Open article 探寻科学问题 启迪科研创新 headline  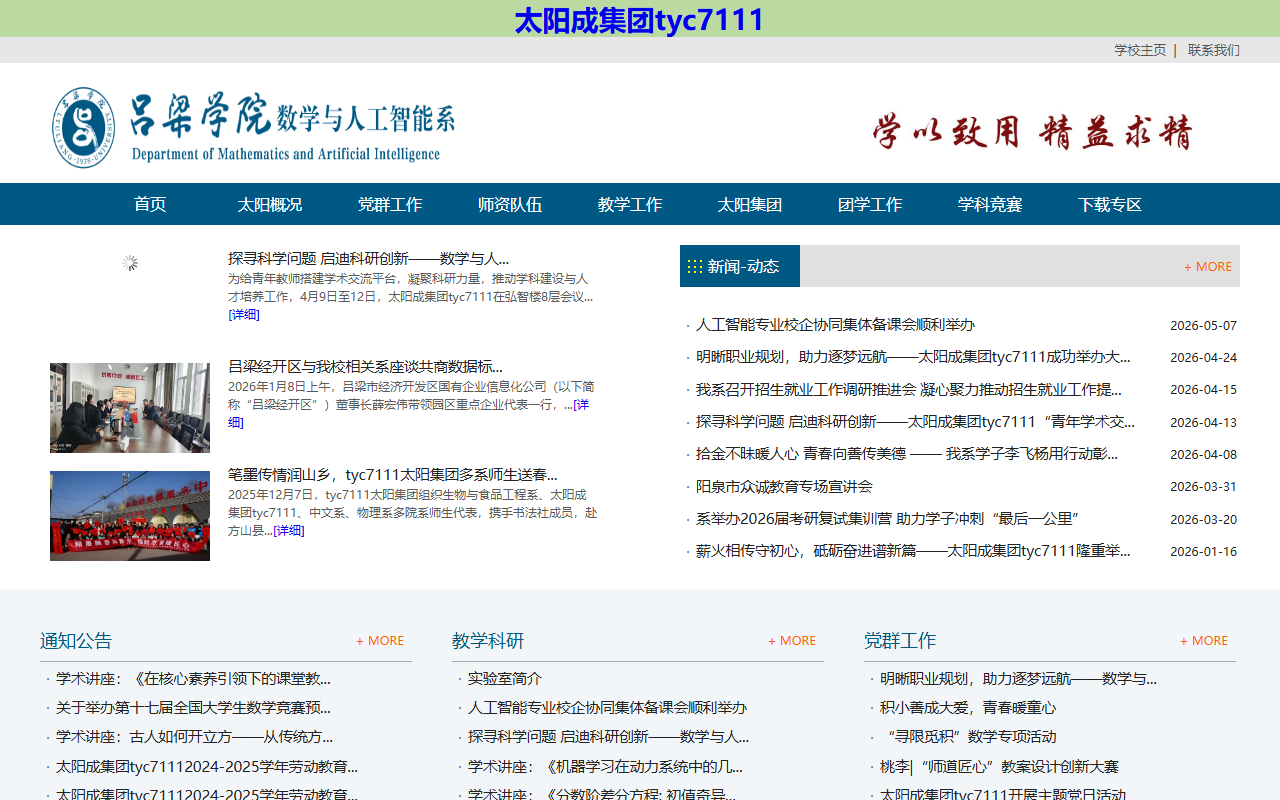click(x=368, y=259)
